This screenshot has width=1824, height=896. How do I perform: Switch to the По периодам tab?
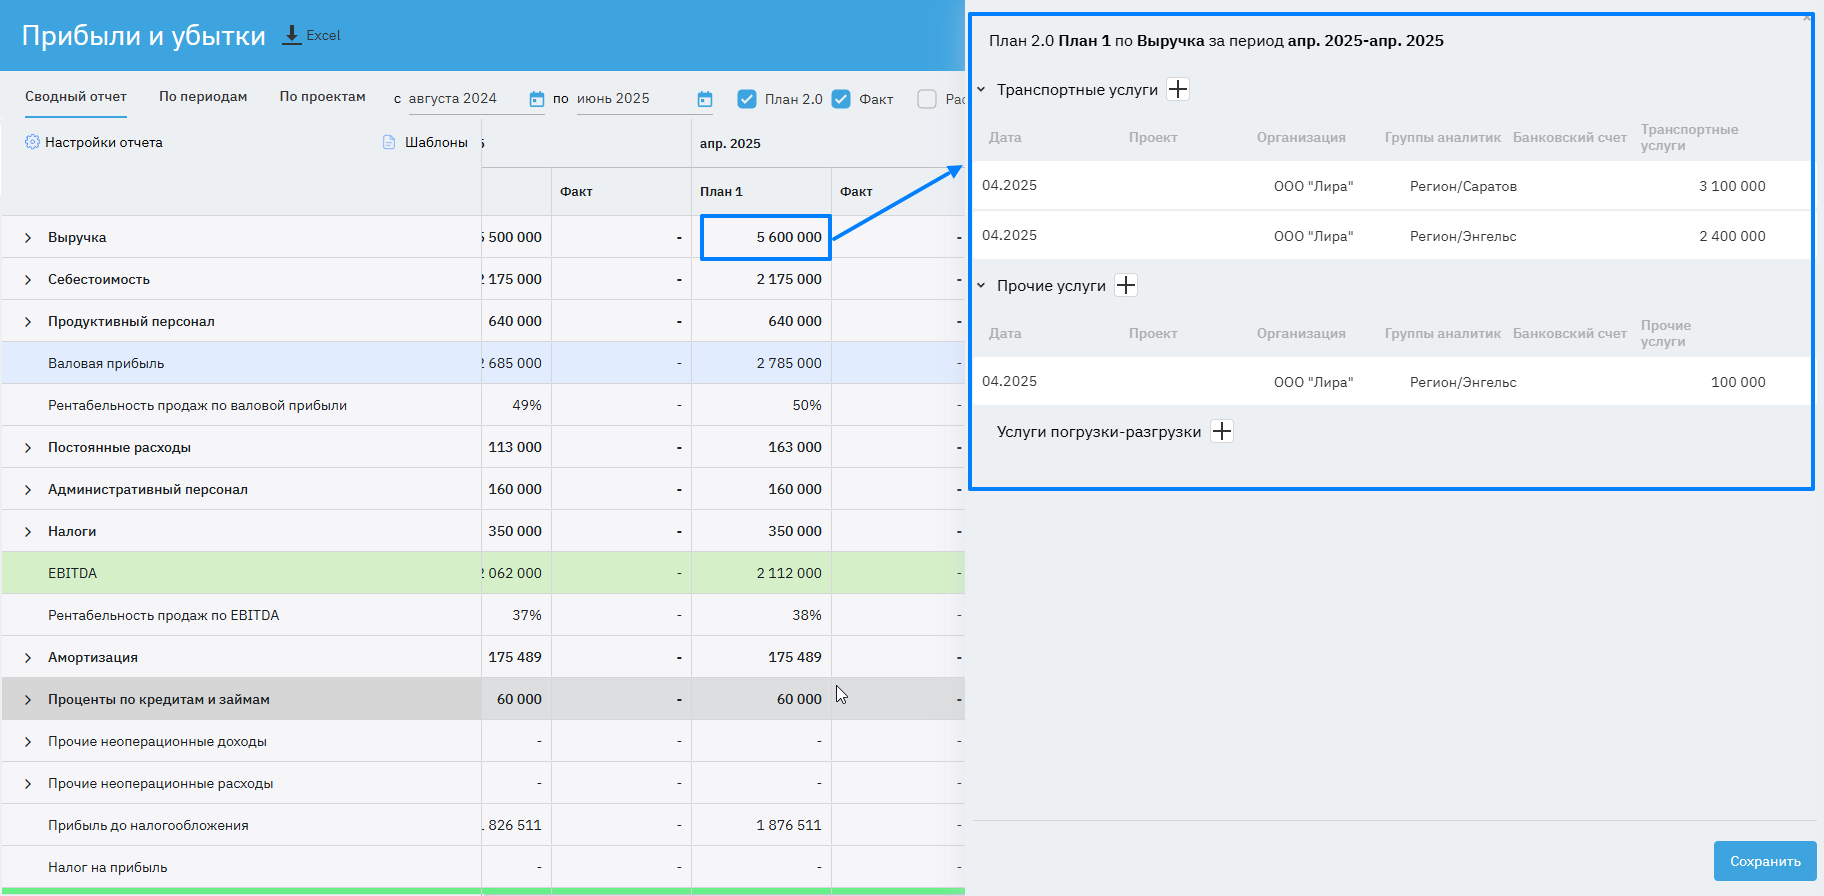203,97
